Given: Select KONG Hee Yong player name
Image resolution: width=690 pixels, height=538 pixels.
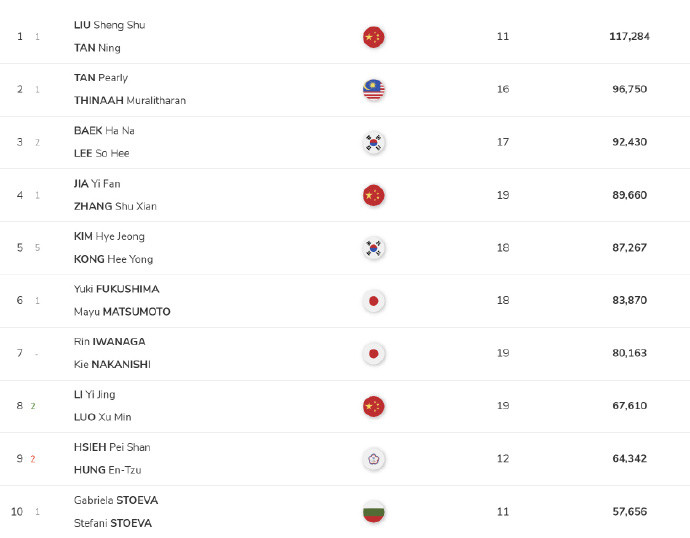Looking at the screenshot, I should [112, 259].
